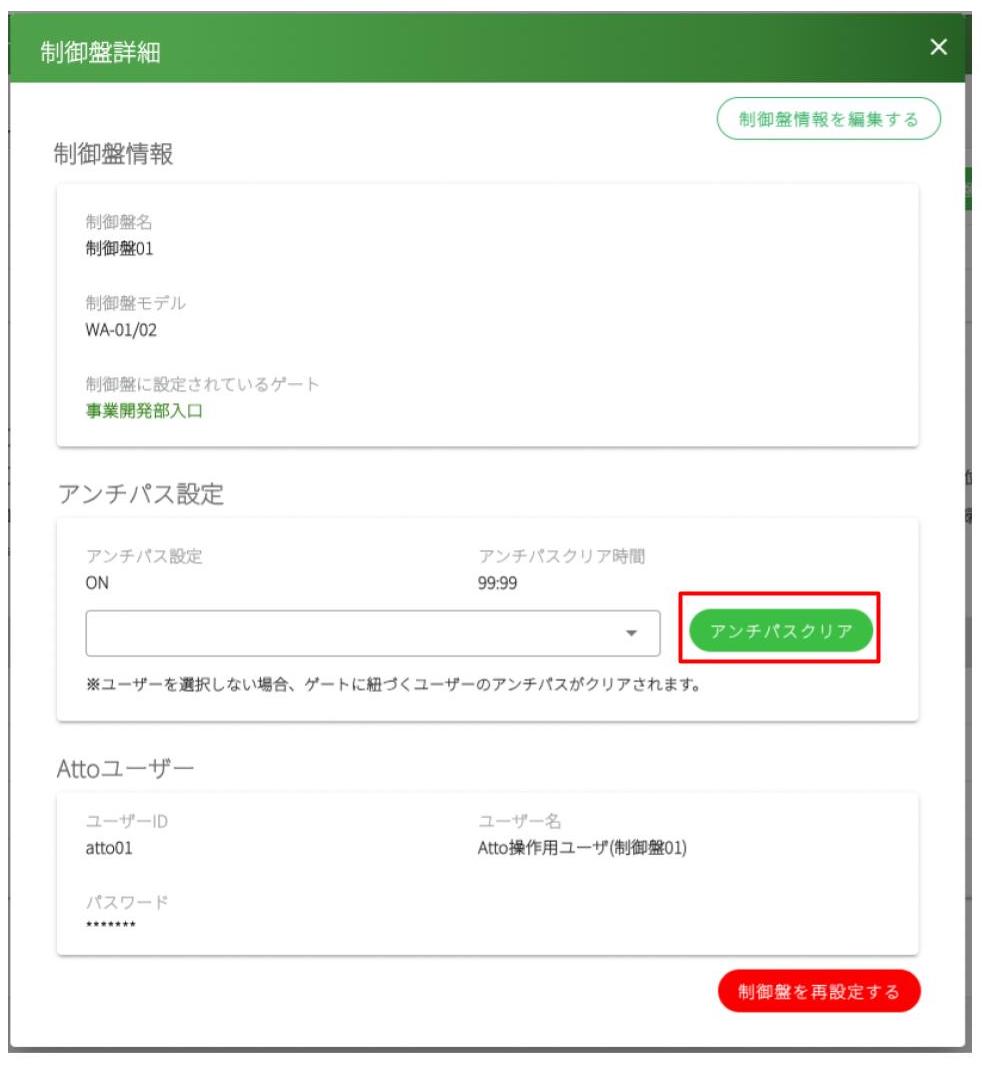
Task: Click the 制御盤名 label
Action: coord(118,222)
